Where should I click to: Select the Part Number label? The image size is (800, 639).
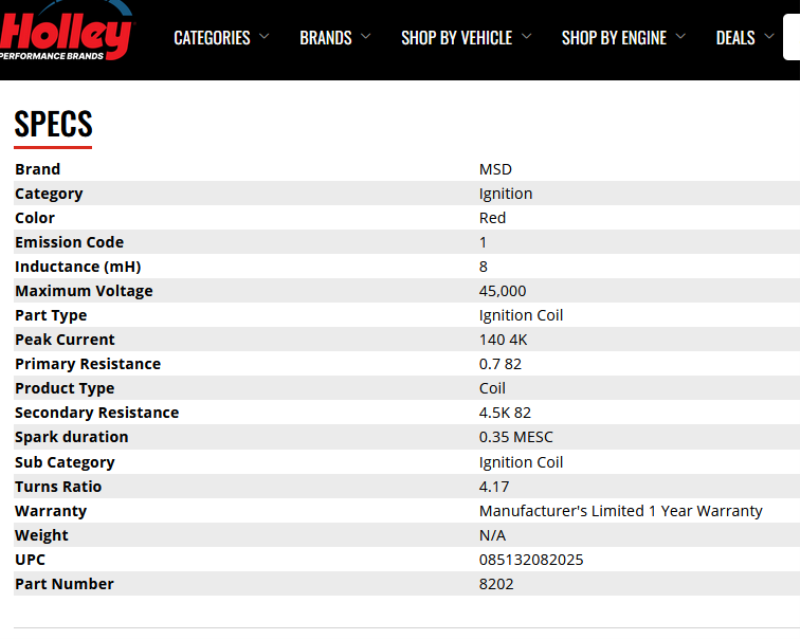tap(64, 584)
